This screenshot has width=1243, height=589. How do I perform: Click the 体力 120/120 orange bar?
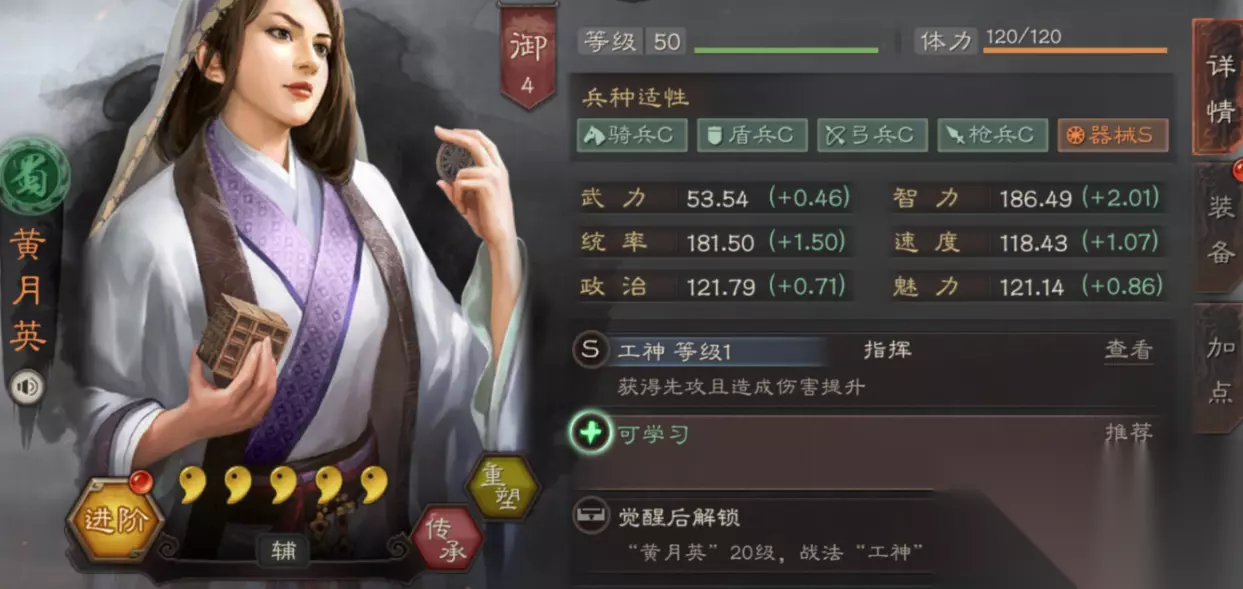click(1075, 50)
